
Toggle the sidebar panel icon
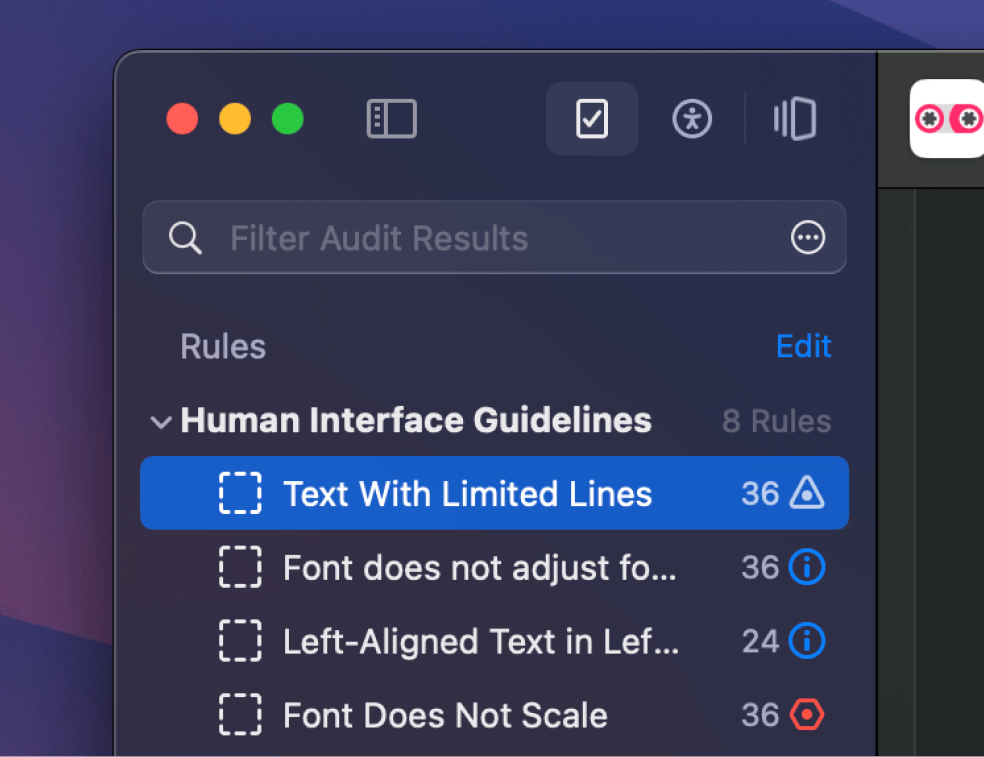point(391,118)
